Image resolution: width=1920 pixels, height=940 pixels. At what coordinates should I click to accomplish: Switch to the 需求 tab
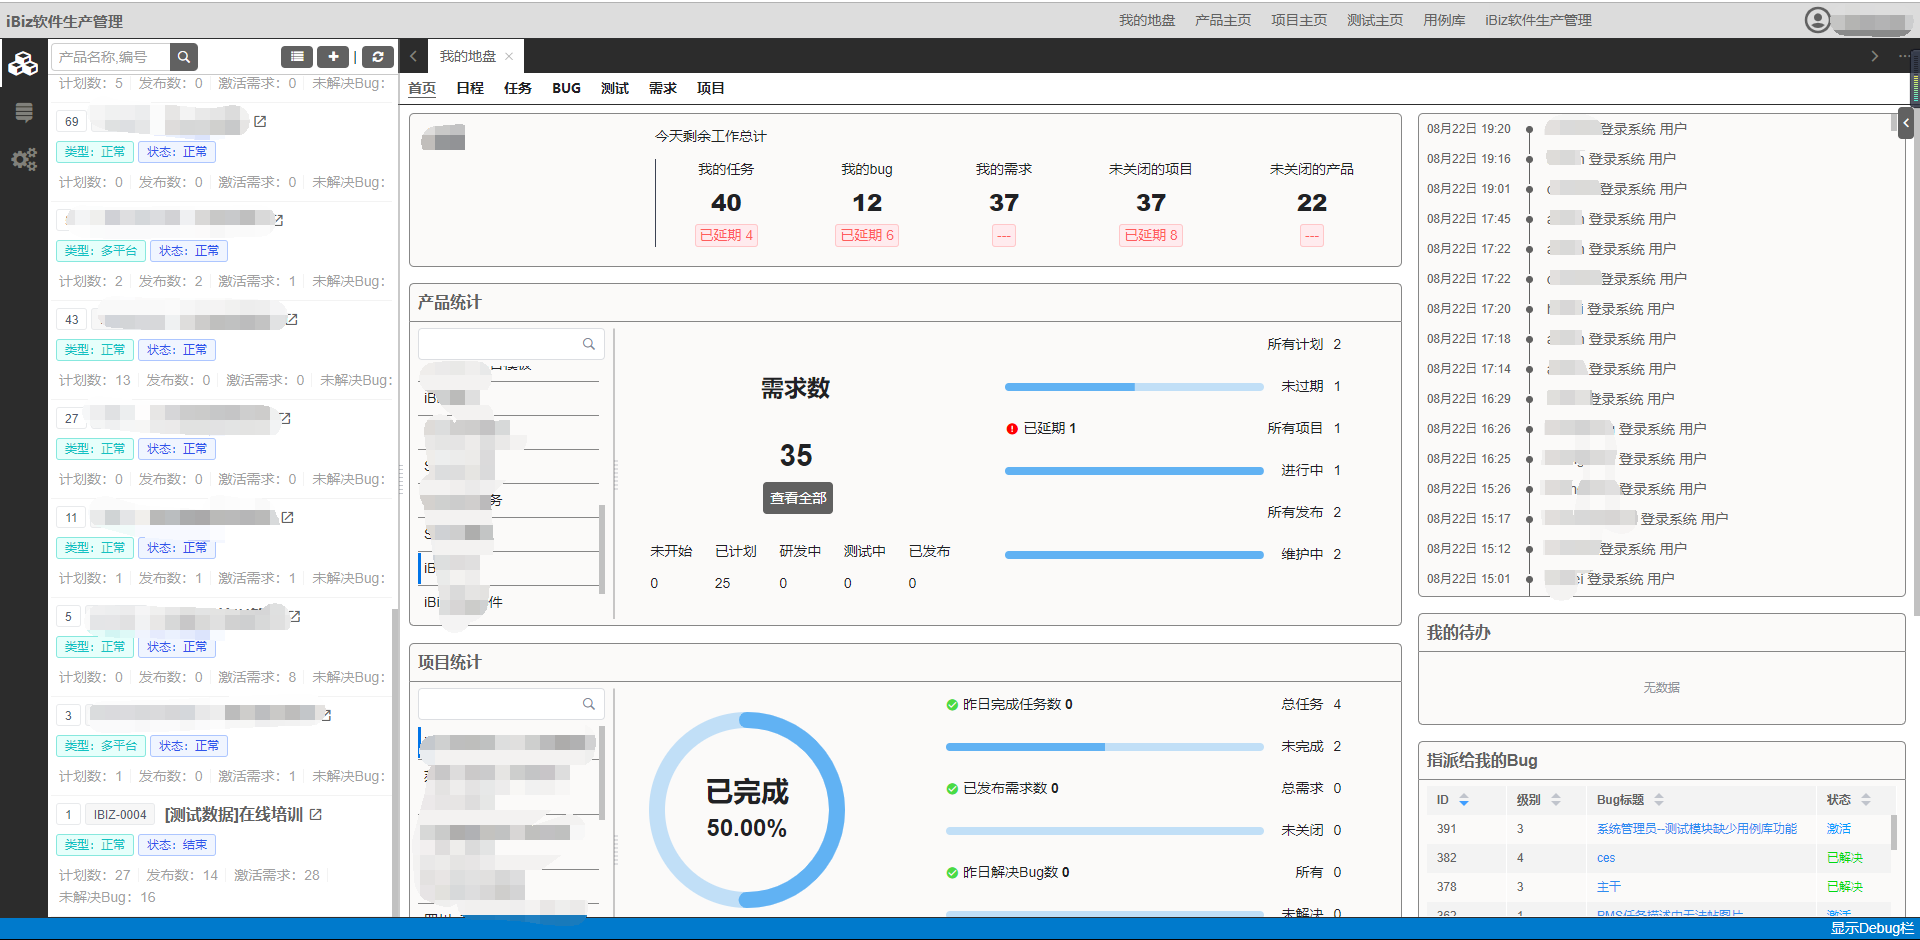pyautogui.click(x=663, y=88)
